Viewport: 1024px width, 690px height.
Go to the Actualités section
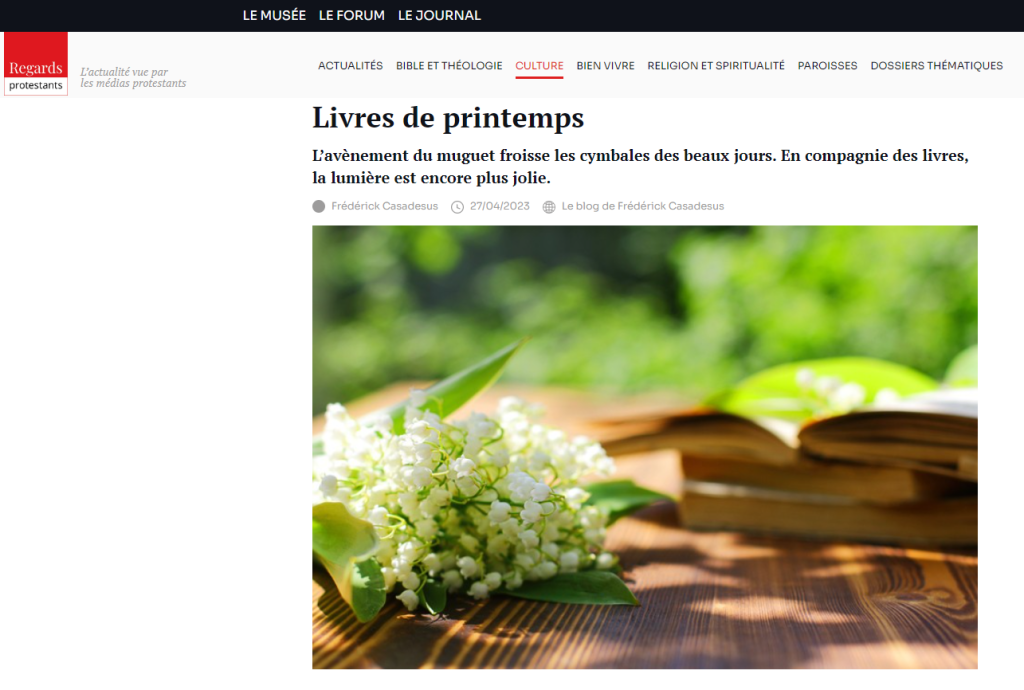pos(350,65)
